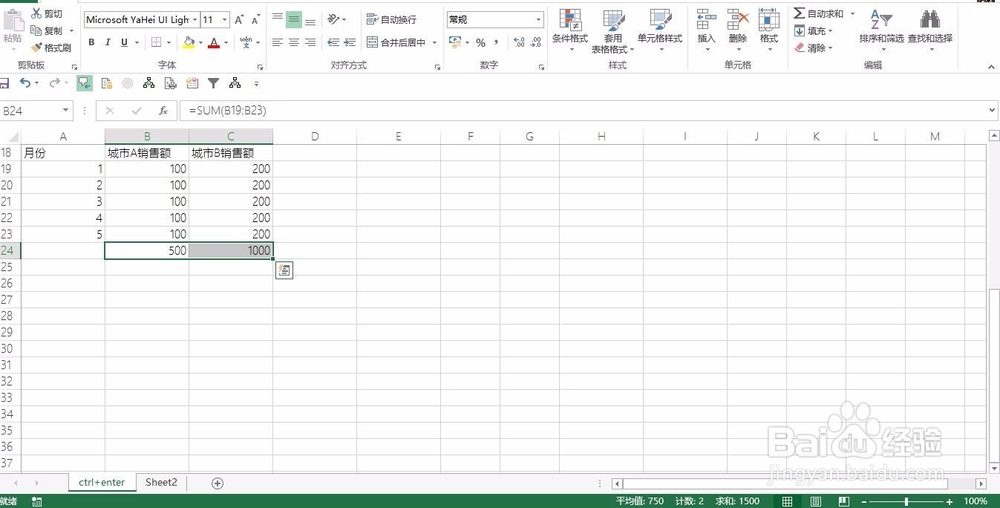Switch to Page Break Preview

point(844,501)
